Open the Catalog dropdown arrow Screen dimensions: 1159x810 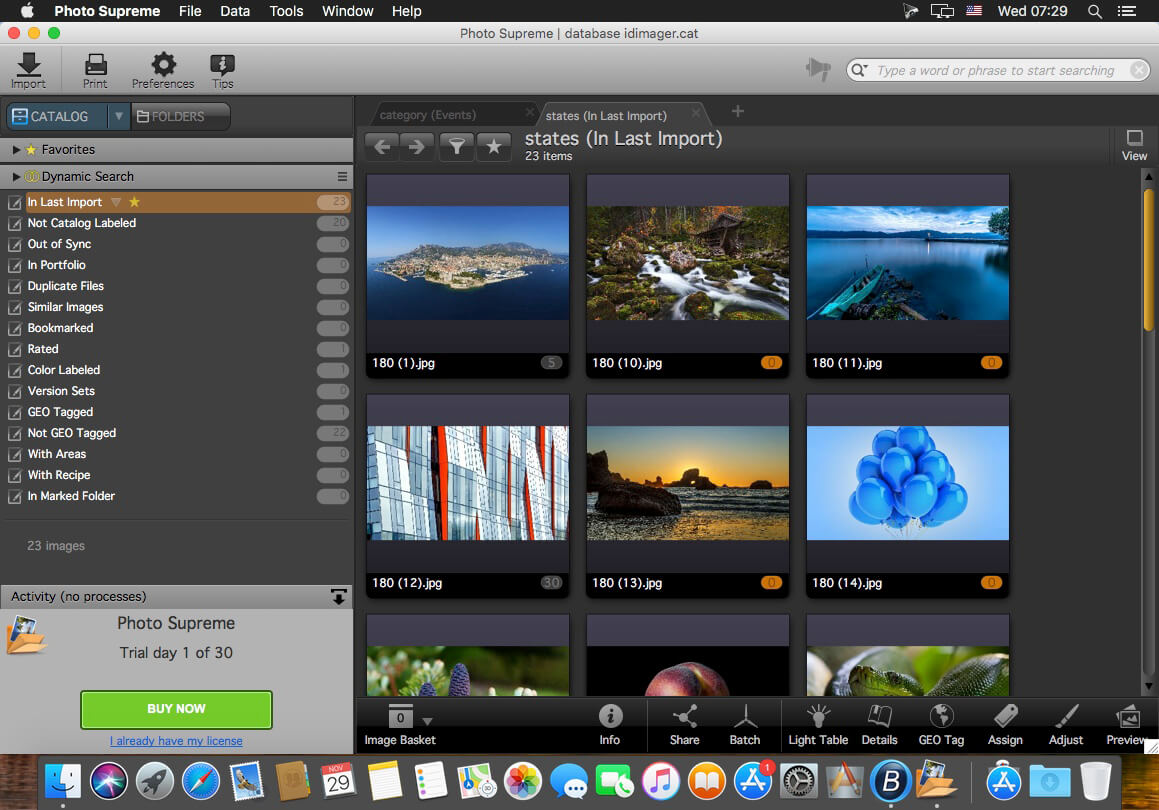(x=118, y=116)
